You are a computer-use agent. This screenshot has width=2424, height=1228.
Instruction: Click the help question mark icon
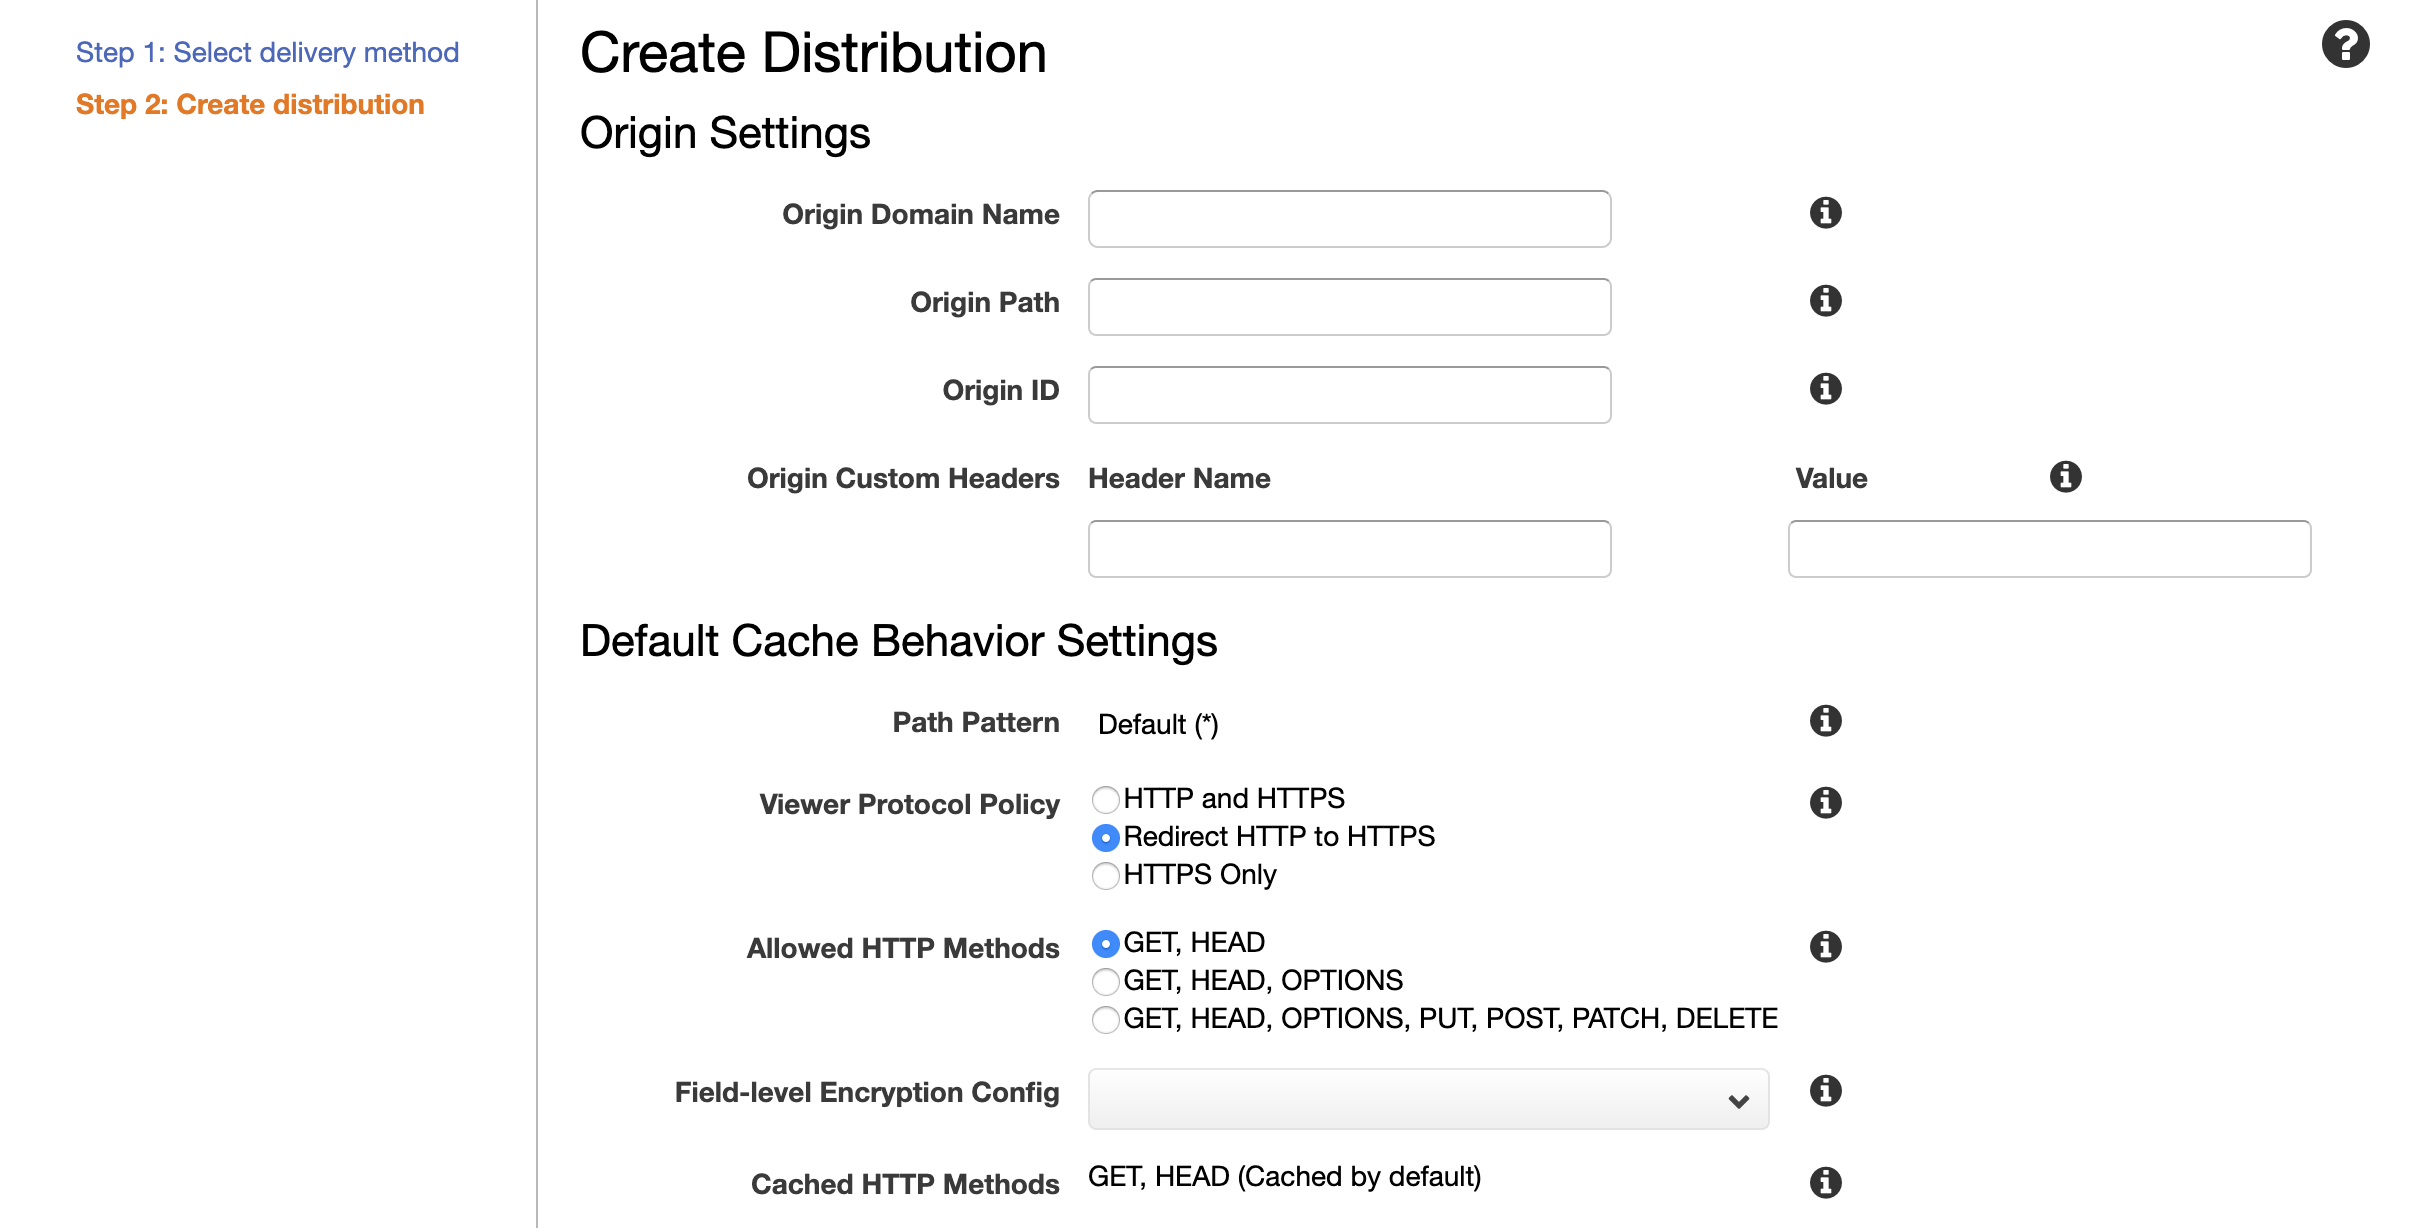click(x=2345, y=45)
